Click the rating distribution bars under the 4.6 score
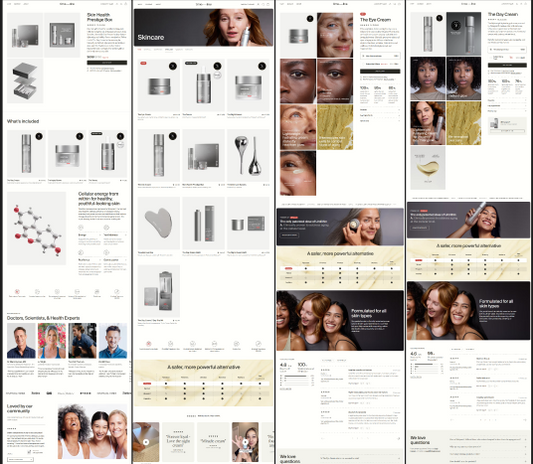Image resolution: width=533 pixels, height=464 pixels. [x=427, y=368]
